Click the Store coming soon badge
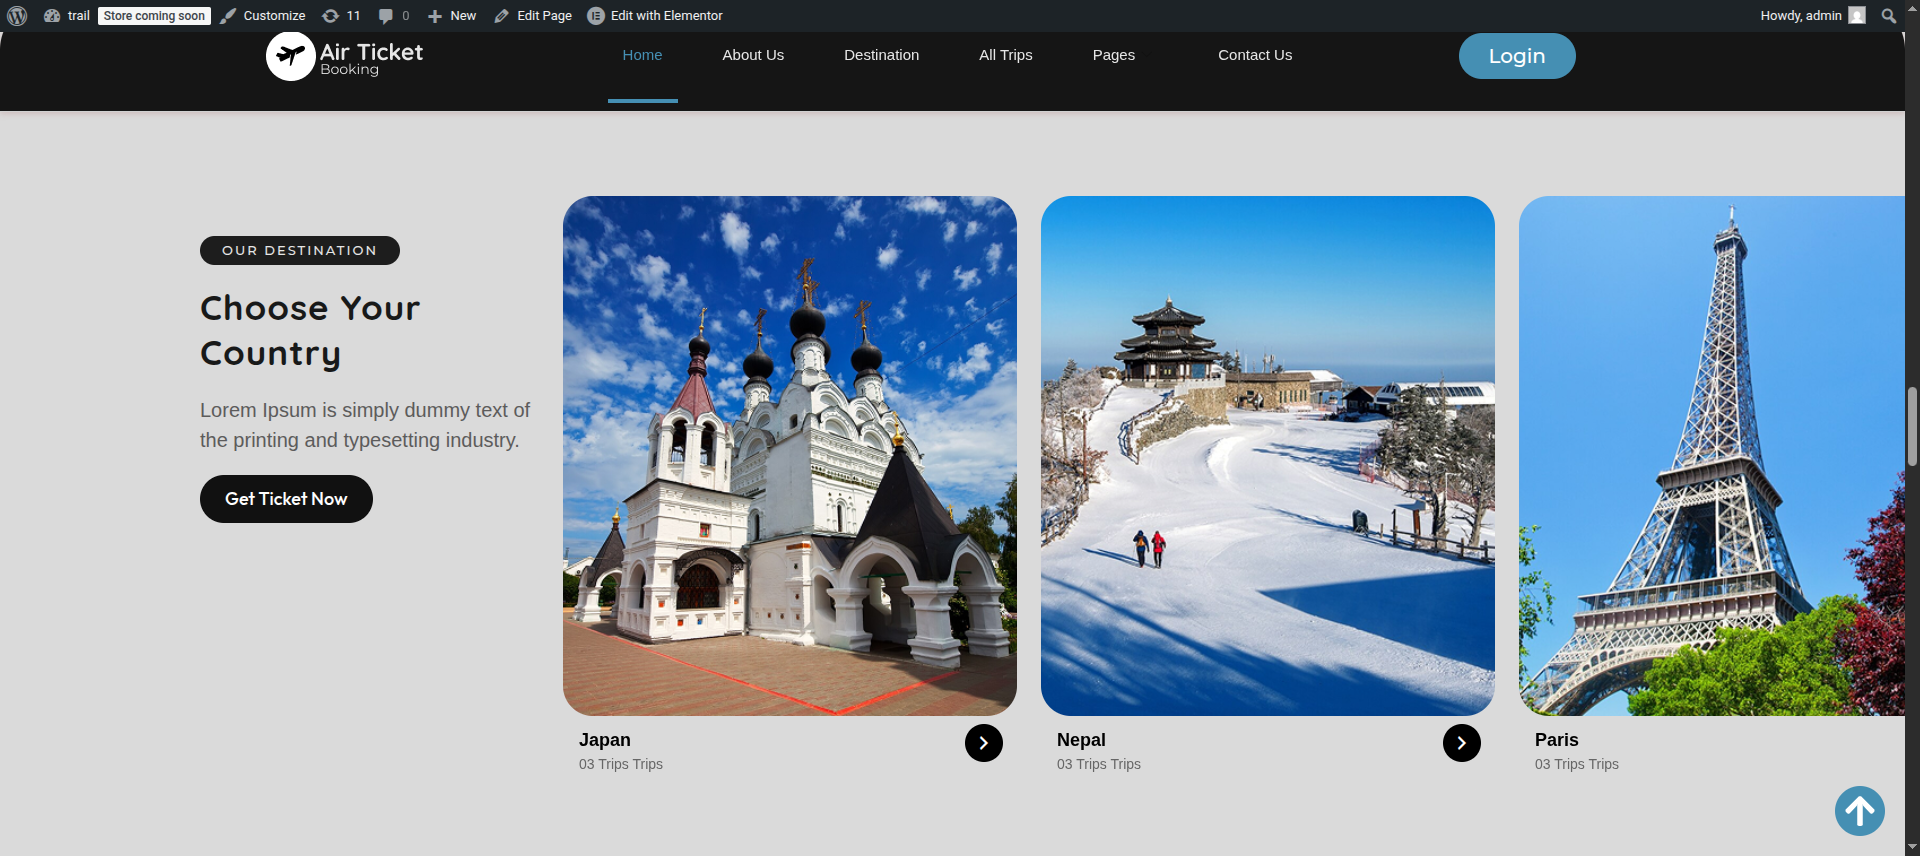Screen dimensions: 1920x856 [x=154, y=16]
